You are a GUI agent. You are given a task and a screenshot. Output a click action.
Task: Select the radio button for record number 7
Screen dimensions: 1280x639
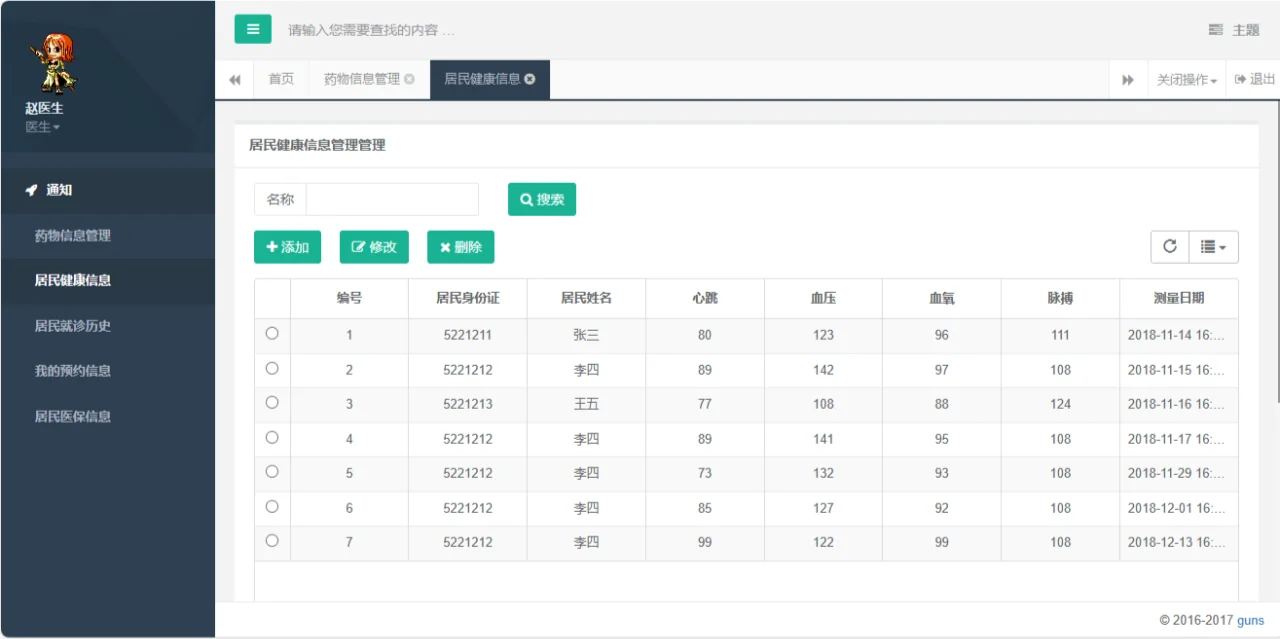(x=272, y=541)
